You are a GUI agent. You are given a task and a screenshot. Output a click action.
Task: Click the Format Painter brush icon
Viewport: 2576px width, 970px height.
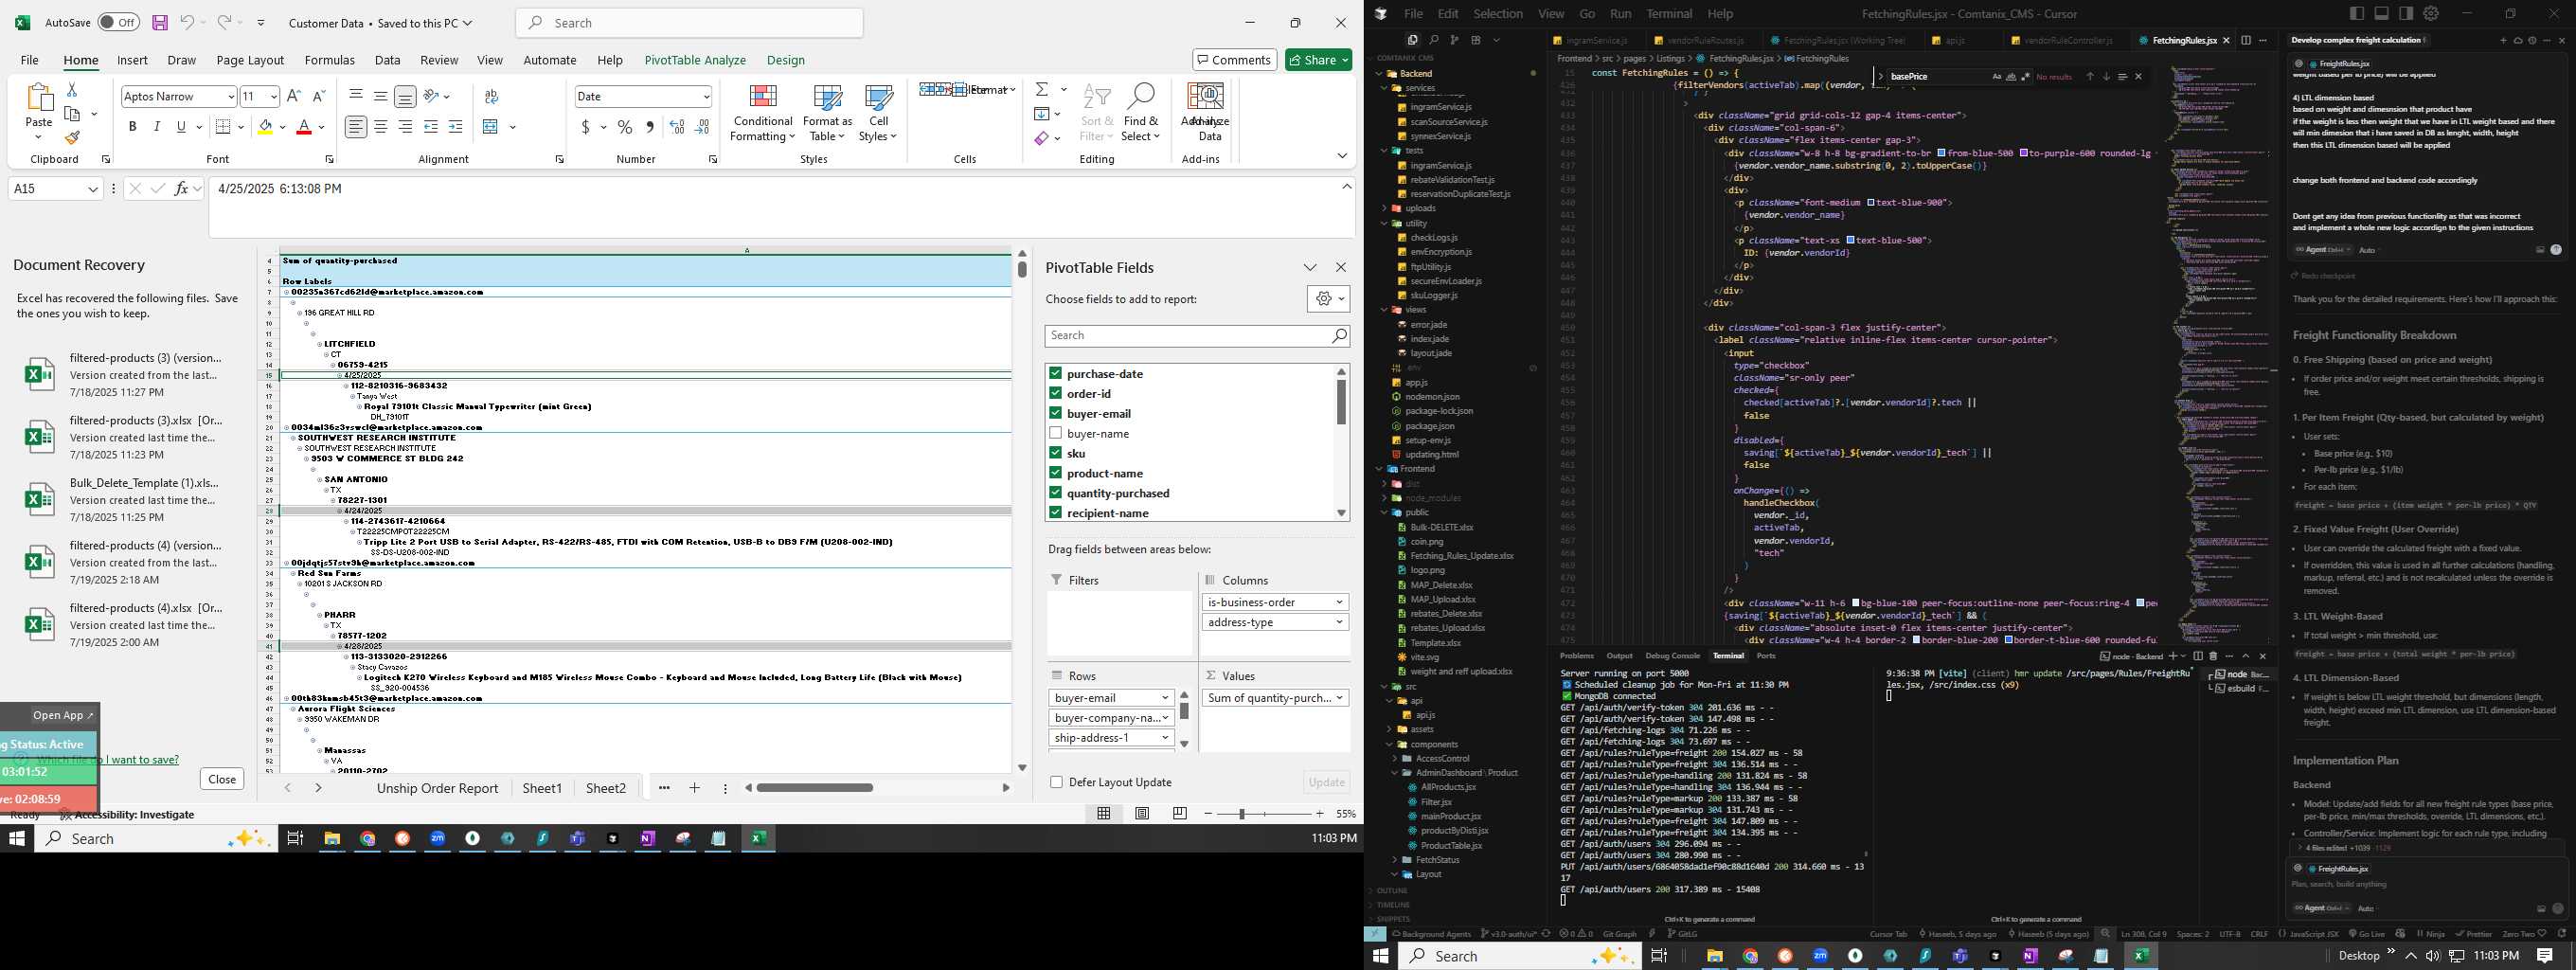(71, 137)
